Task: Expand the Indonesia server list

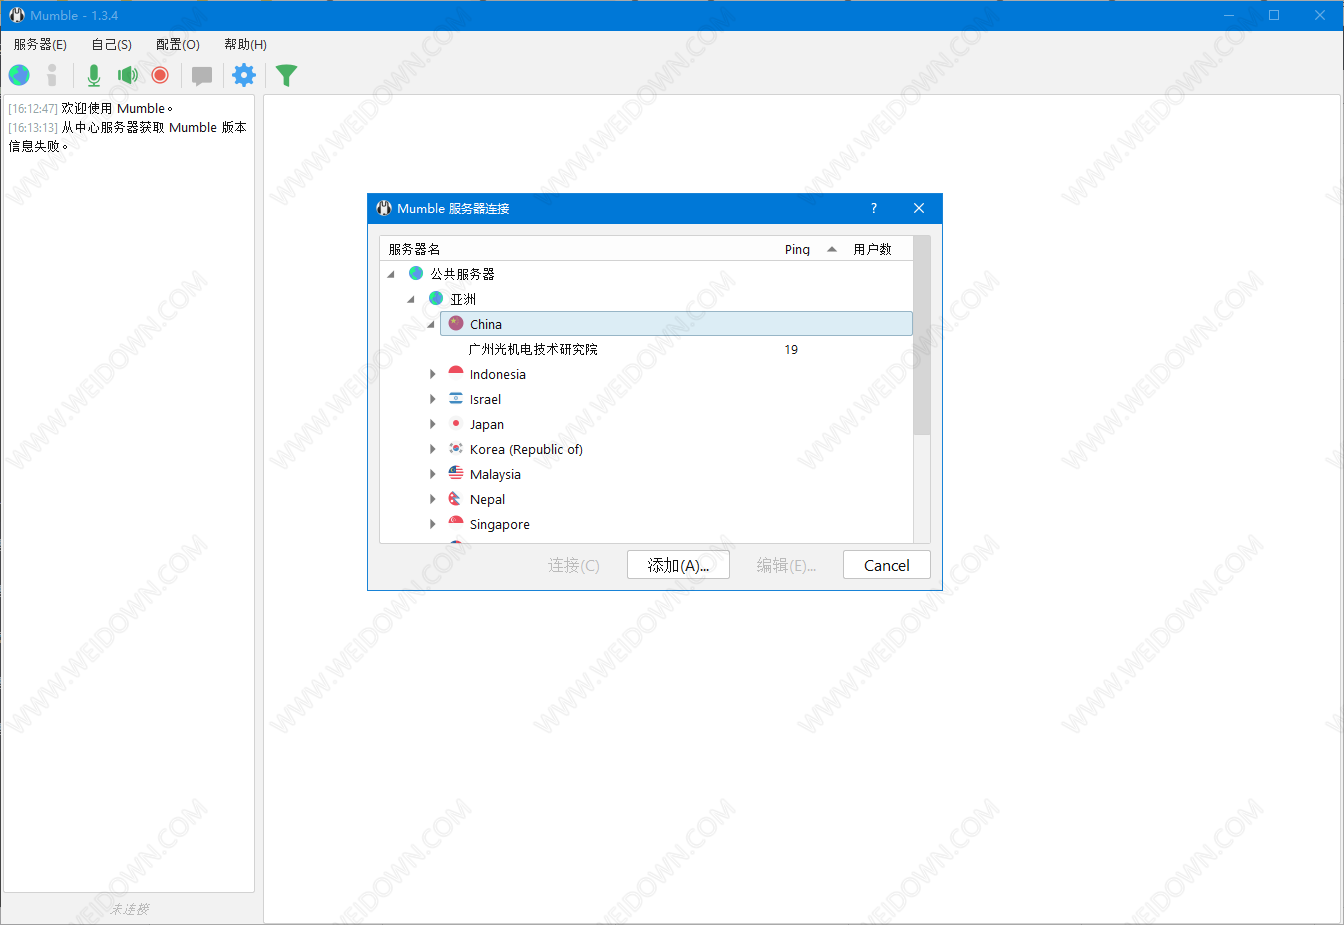Action: click(432, 374)
